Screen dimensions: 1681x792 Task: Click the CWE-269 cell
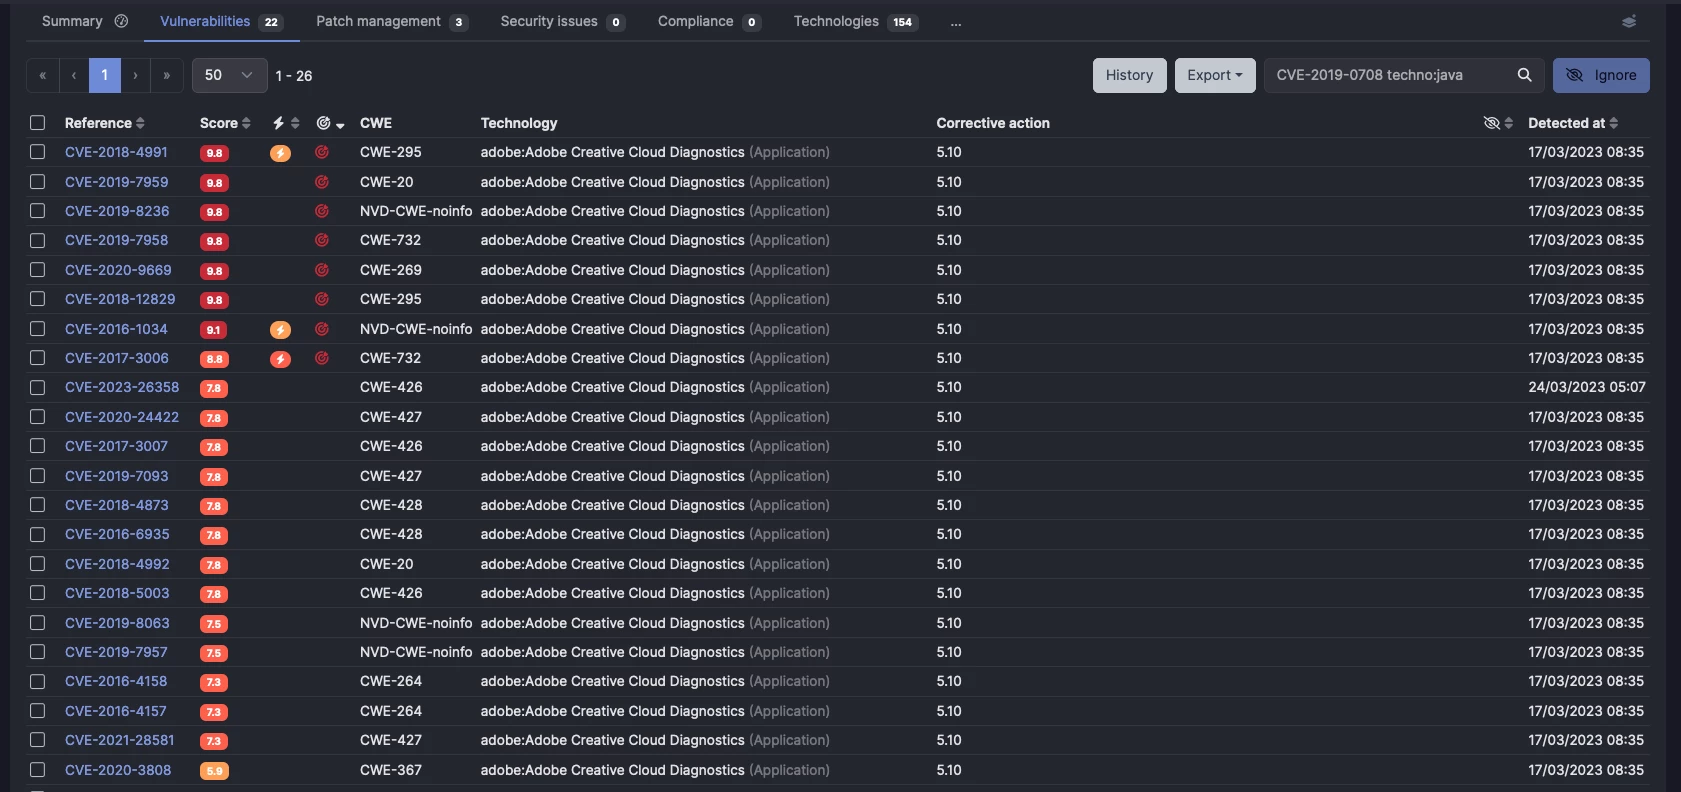tap(391, 270)
